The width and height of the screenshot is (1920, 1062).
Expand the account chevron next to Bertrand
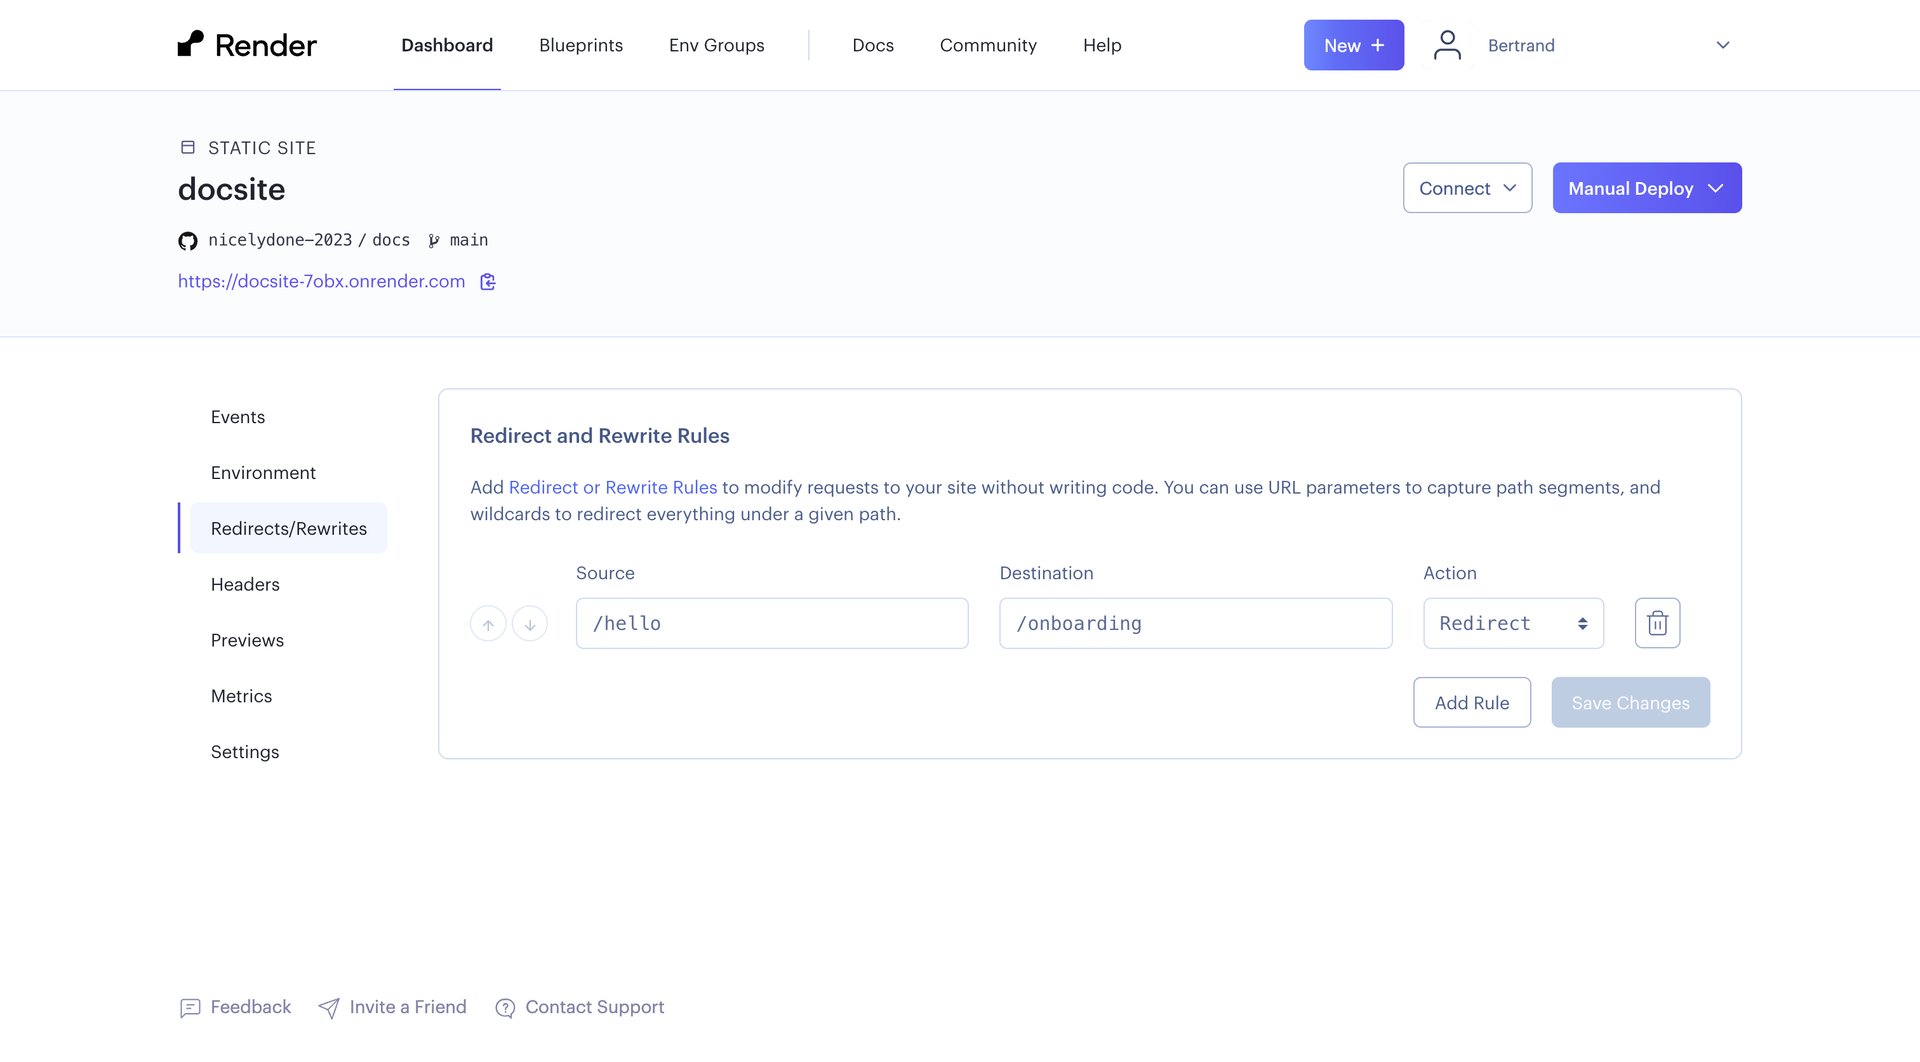point(1722,44)
